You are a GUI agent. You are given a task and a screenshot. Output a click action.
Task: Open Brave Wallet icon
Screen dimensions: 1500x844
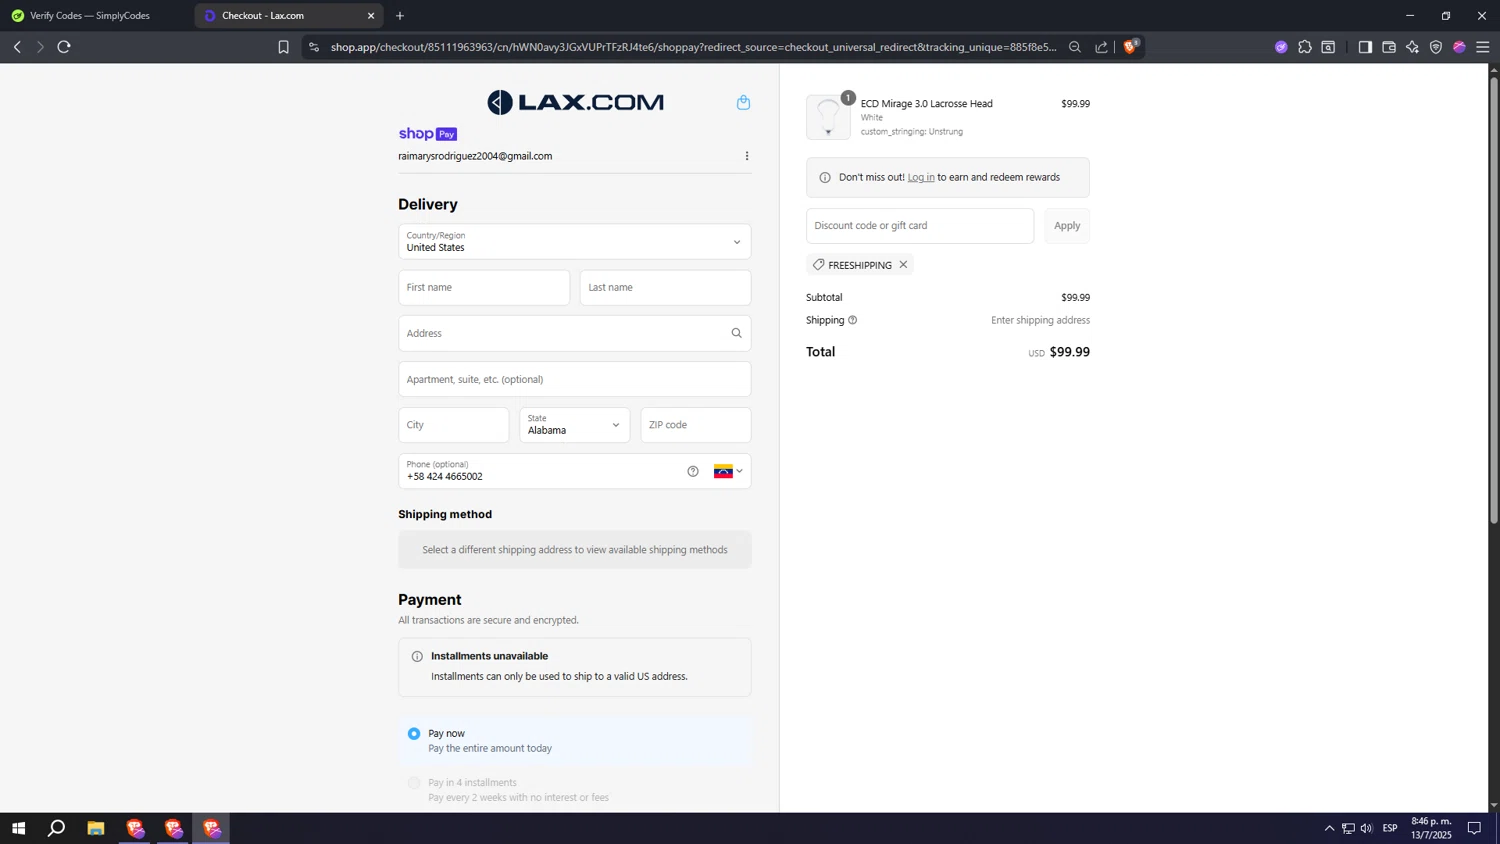tap(1389, 47)
